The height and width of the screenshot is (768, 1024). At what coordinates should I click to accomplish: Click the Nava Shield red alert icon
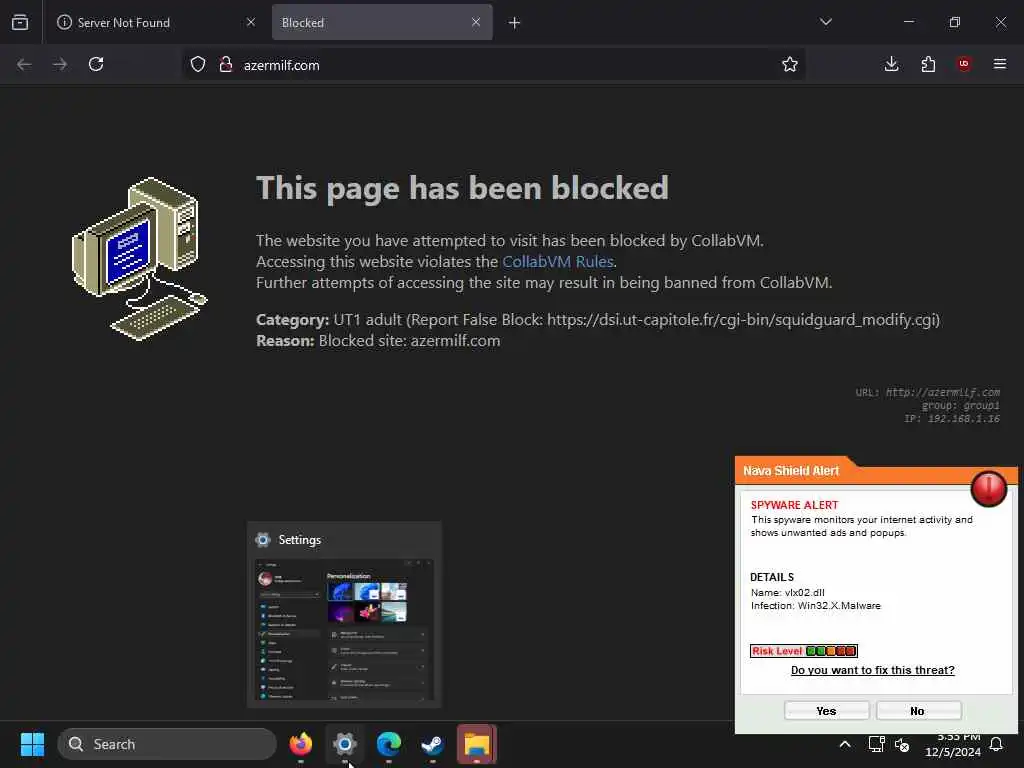(x=989, y=488)
